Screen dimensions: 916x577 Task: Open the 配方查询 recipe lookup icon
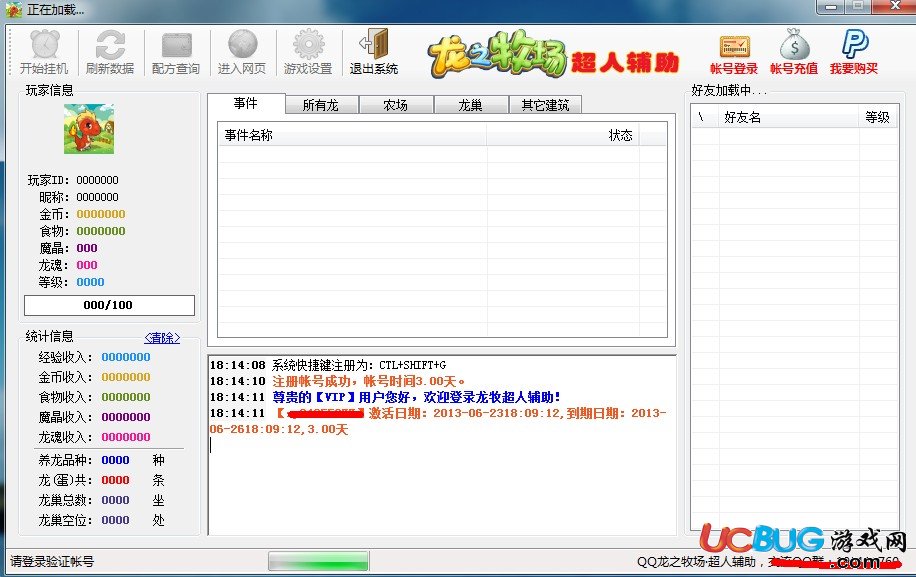click(176, 46)
